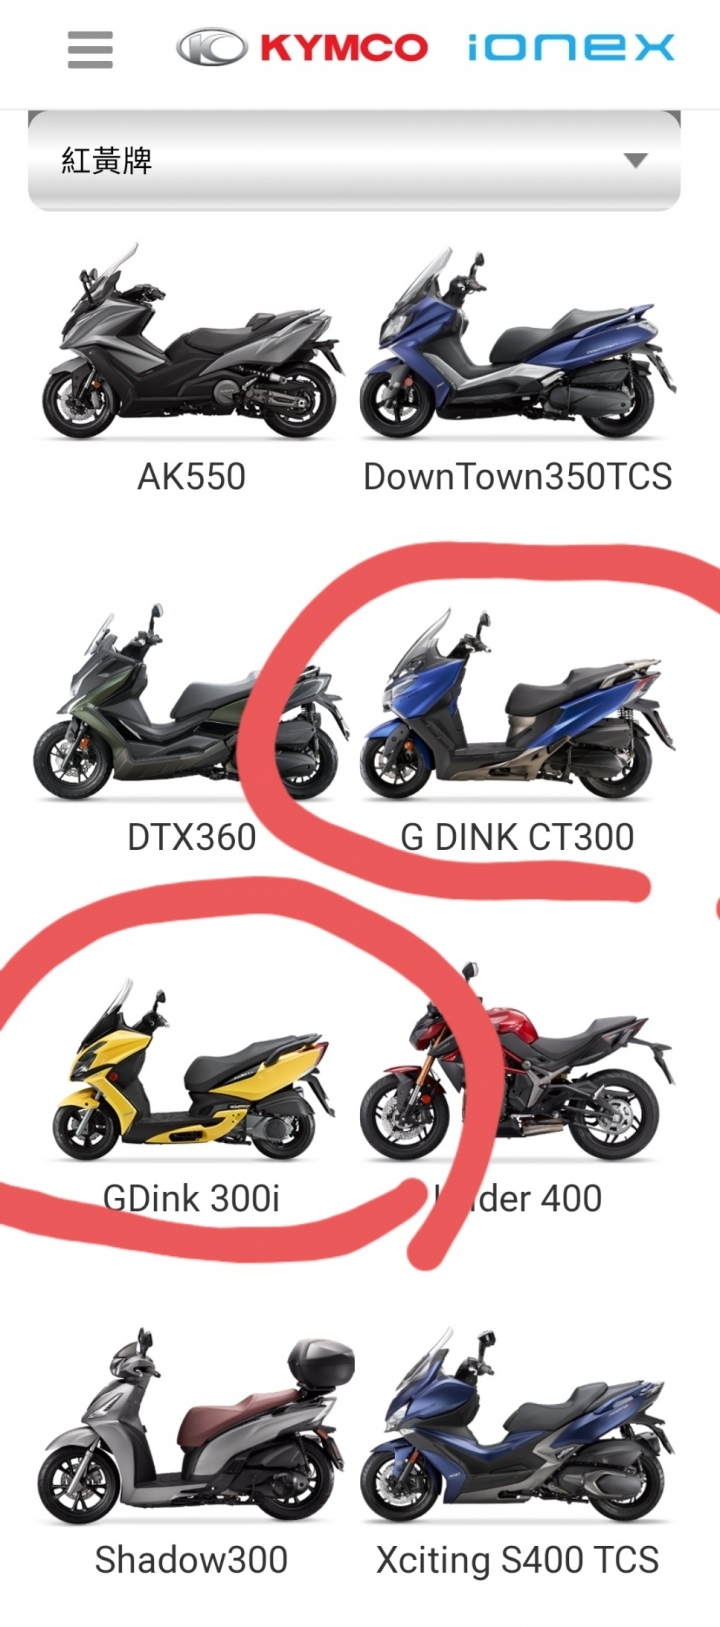Select the yellow GDink 300i scooter image
The image size is (720, 1627).
click(x=191, y=1070)
